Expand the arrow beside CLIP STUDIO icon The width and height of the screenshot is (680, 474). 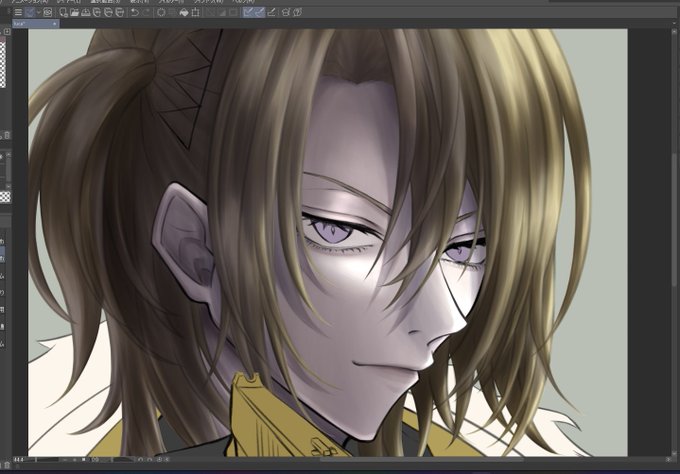[x=39, y=13]
